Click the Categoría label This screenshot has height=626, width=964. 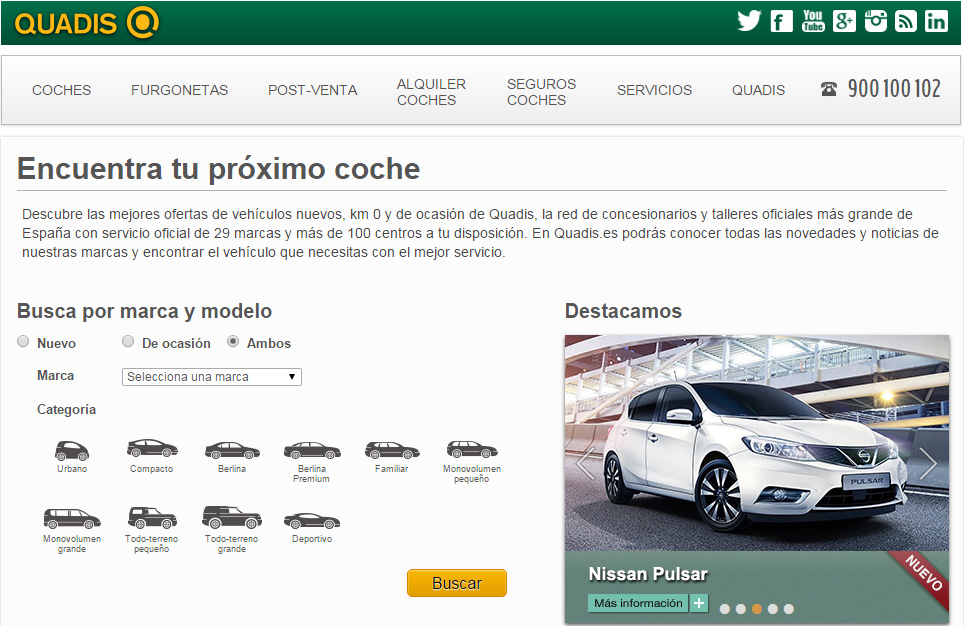pos(66,410)
